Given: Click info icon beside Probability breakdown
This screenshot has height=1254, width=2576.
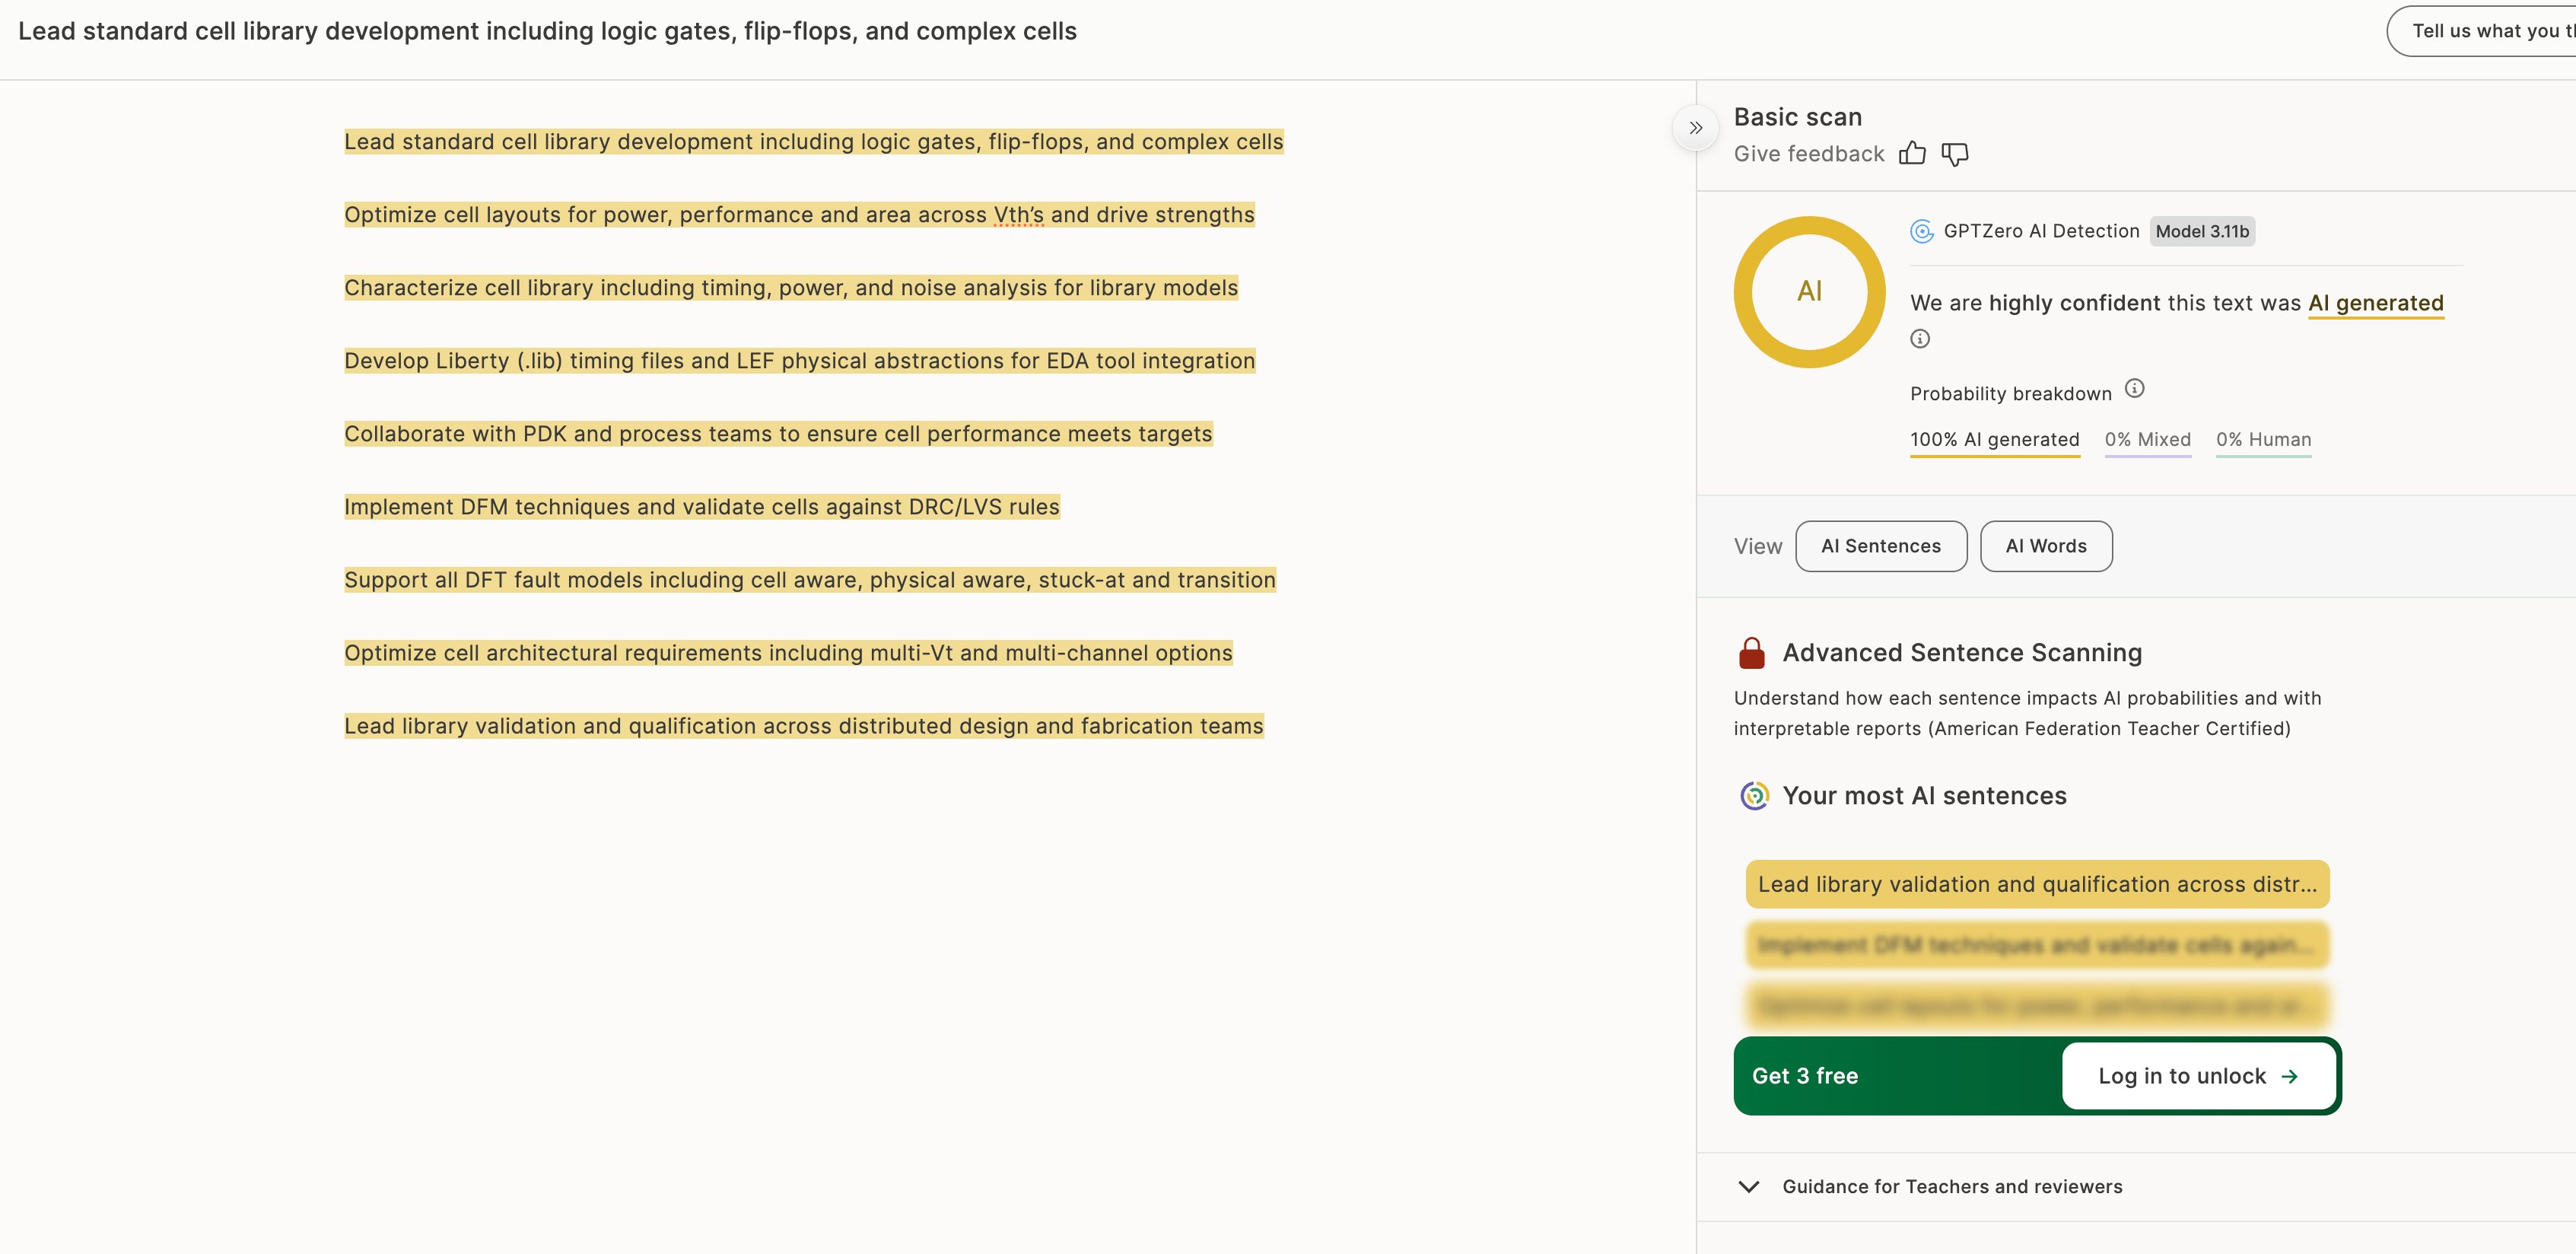Looking at the screenshot, I should (x=2134, y=389).
